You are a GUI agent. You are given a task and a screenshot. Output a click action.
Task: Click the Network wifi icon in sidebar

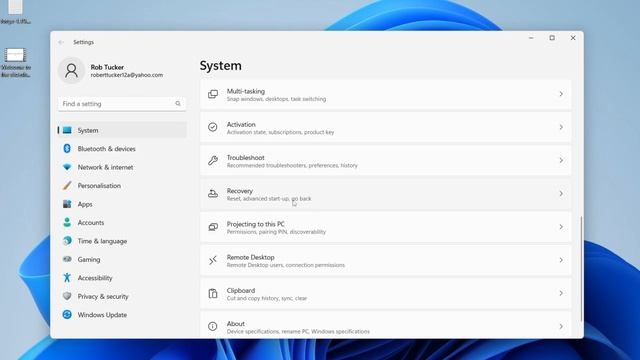click(x=67, y=167)
